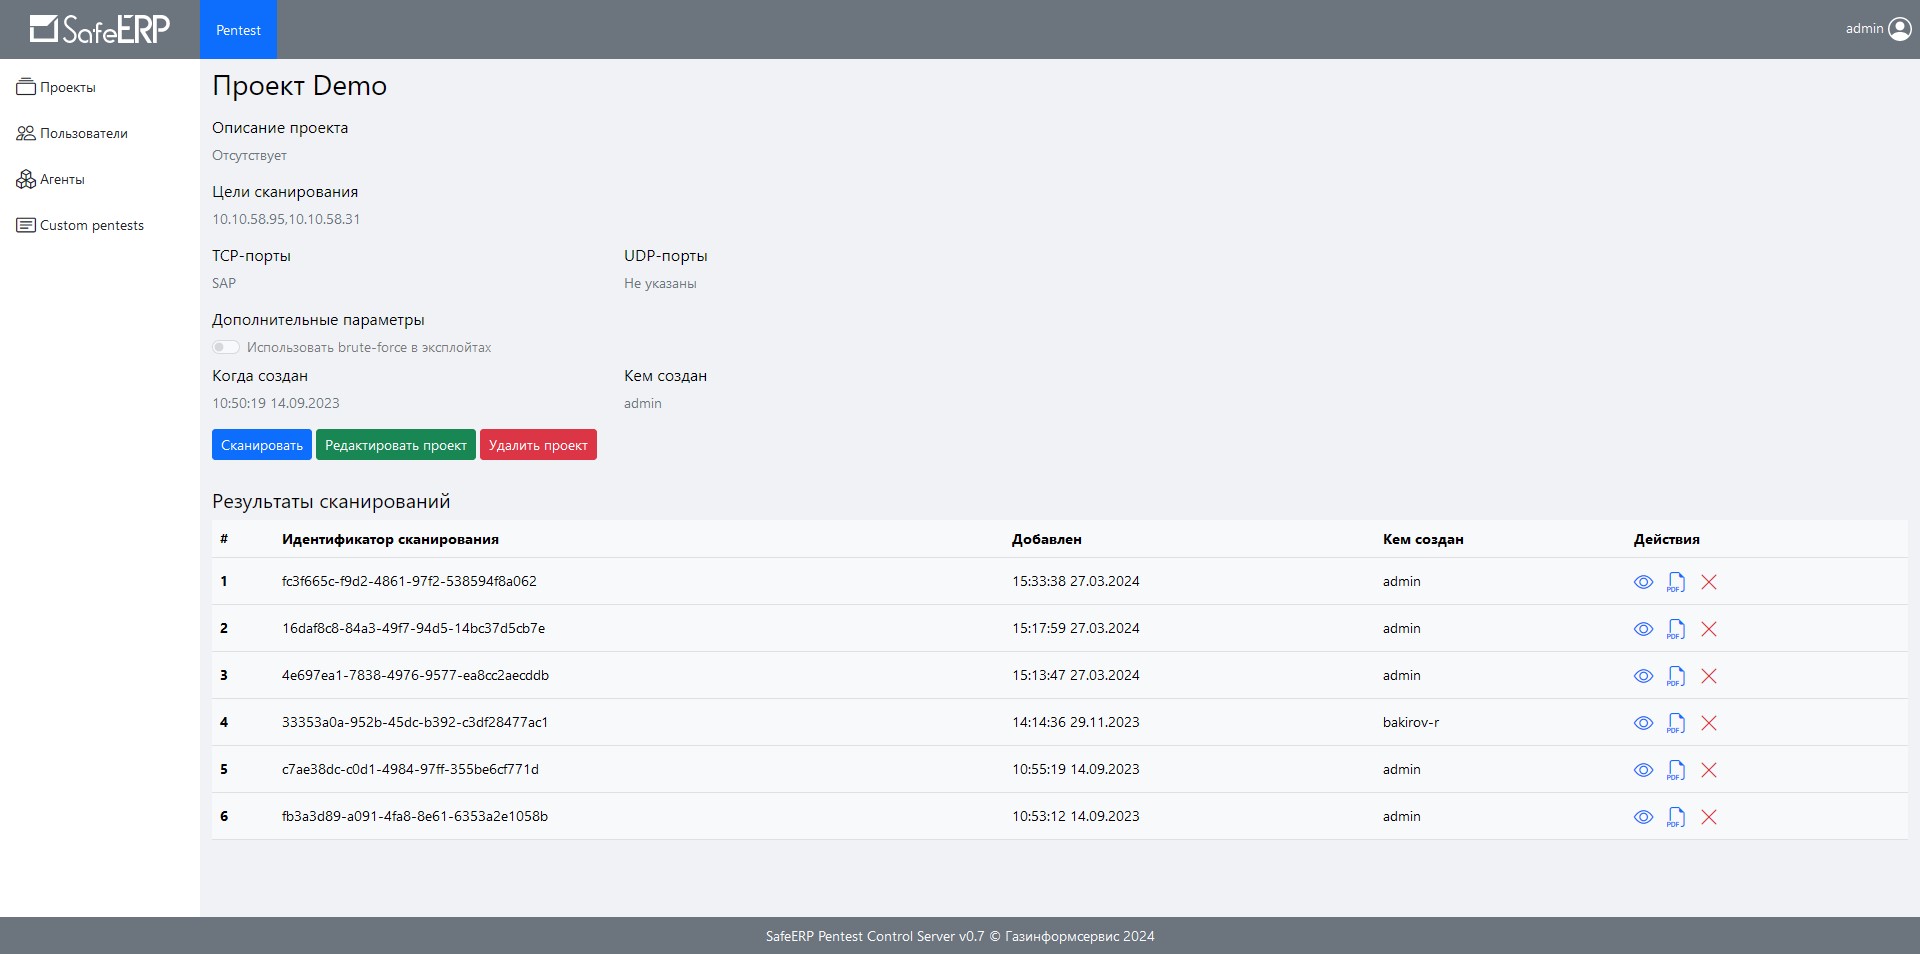Click creator name bakirov-r
The image size is (1920, 954).
coord(1411,722)
